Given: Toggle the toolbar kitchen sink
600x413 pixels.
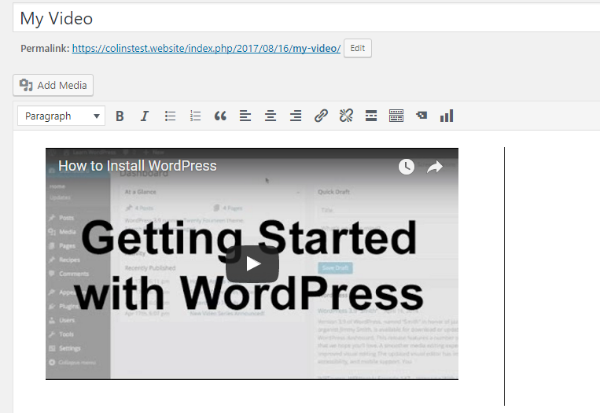Looking at the screenshot, I should tap(396, 116).
